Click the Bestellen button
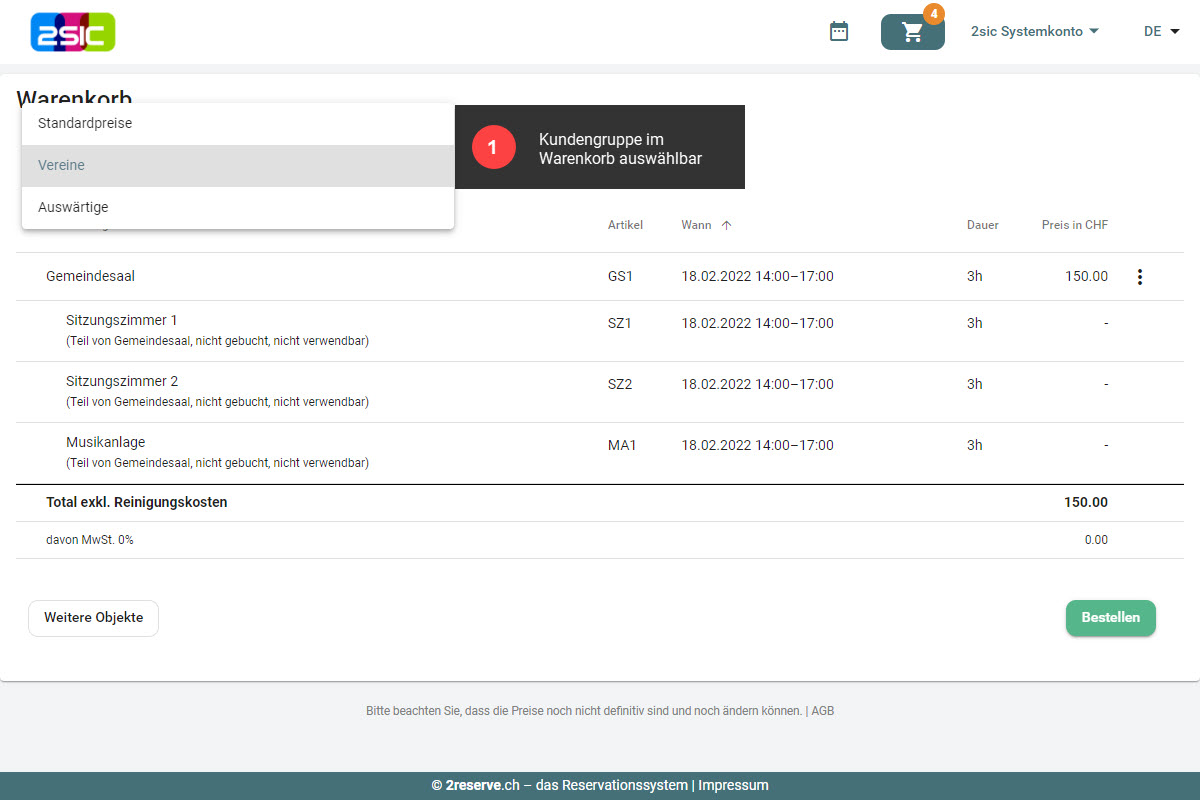The width and height of the screenshot is (1200, 800). click(1110, 618)
